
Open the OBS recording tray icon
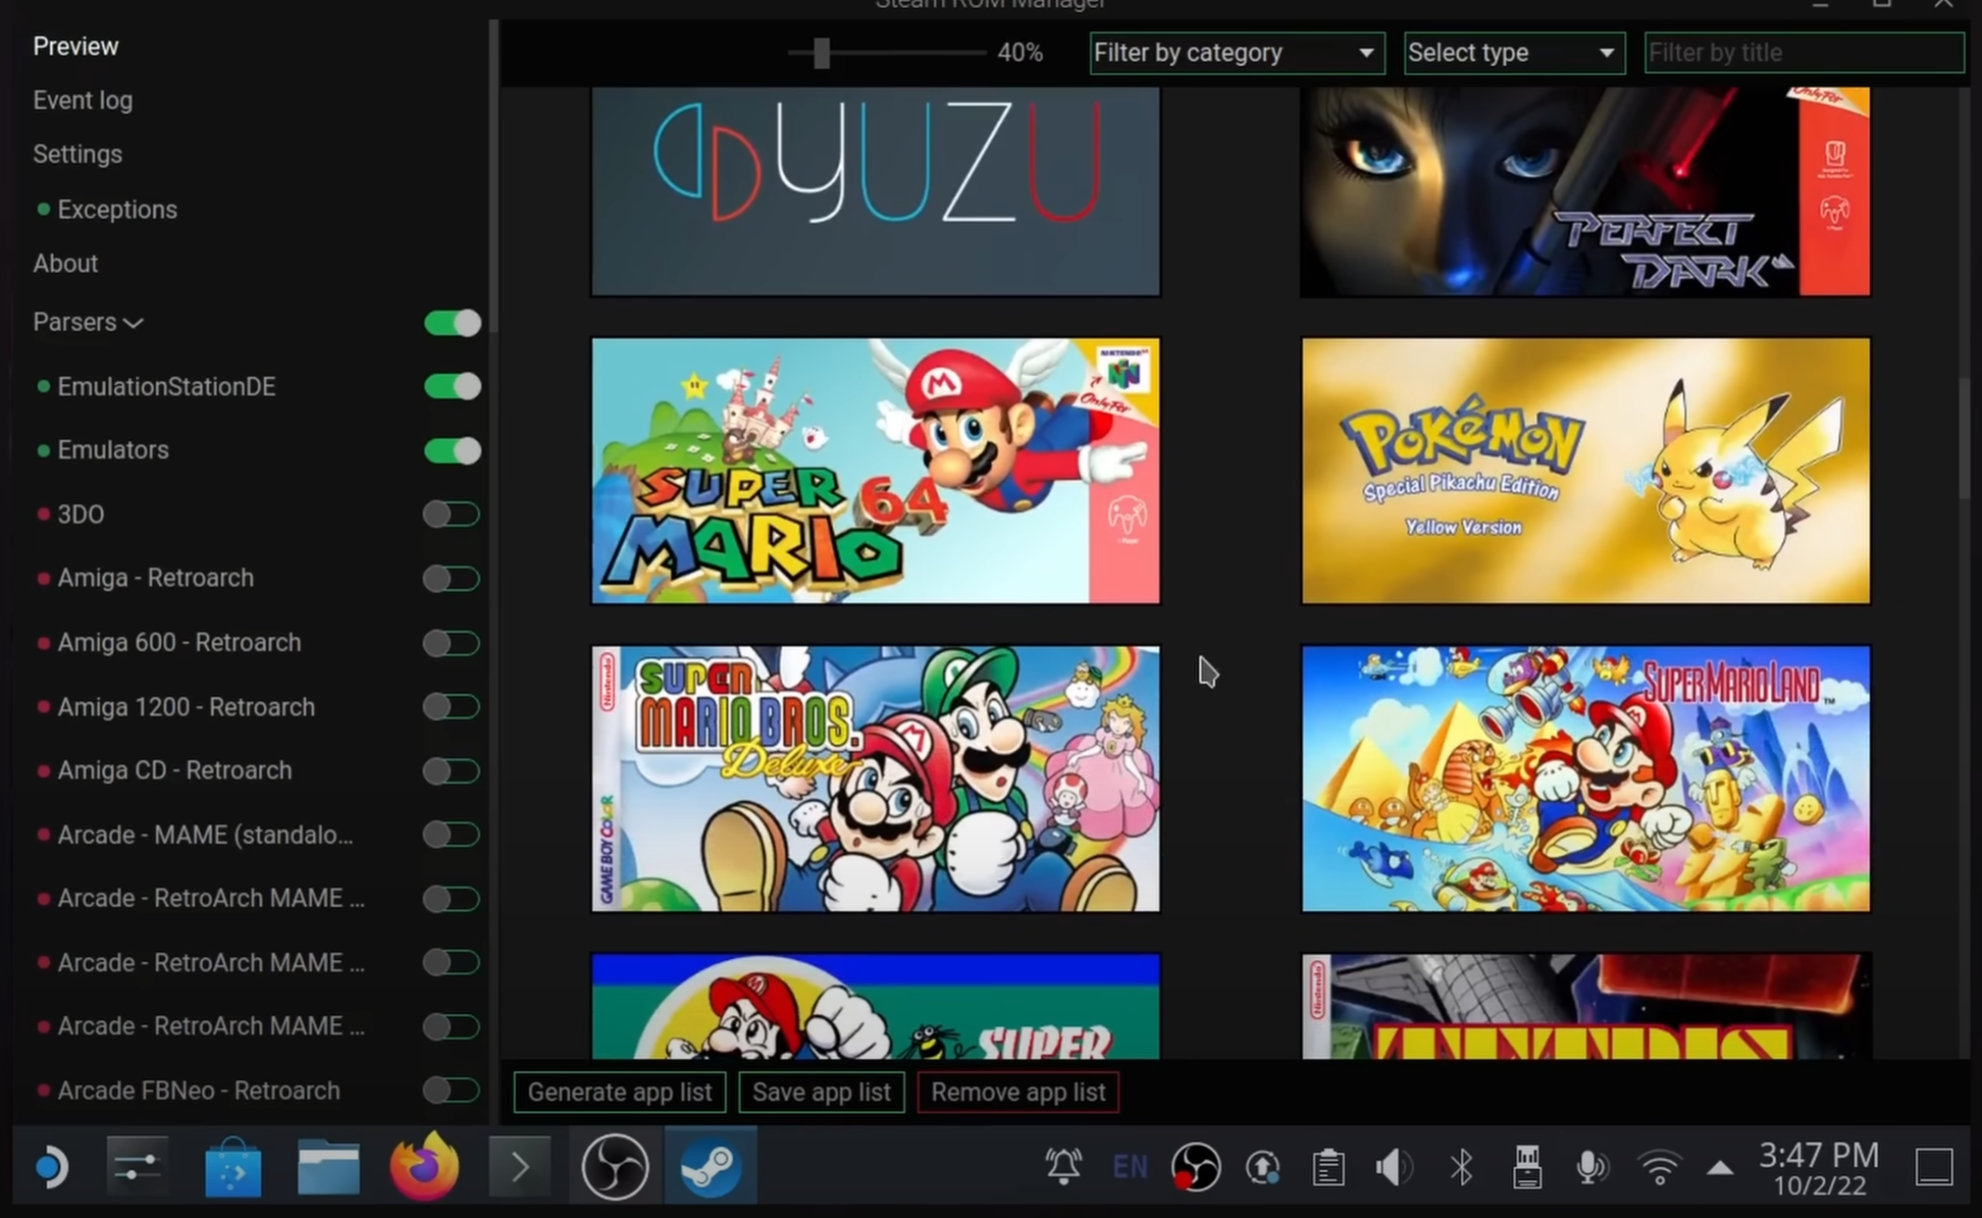1196,1167
